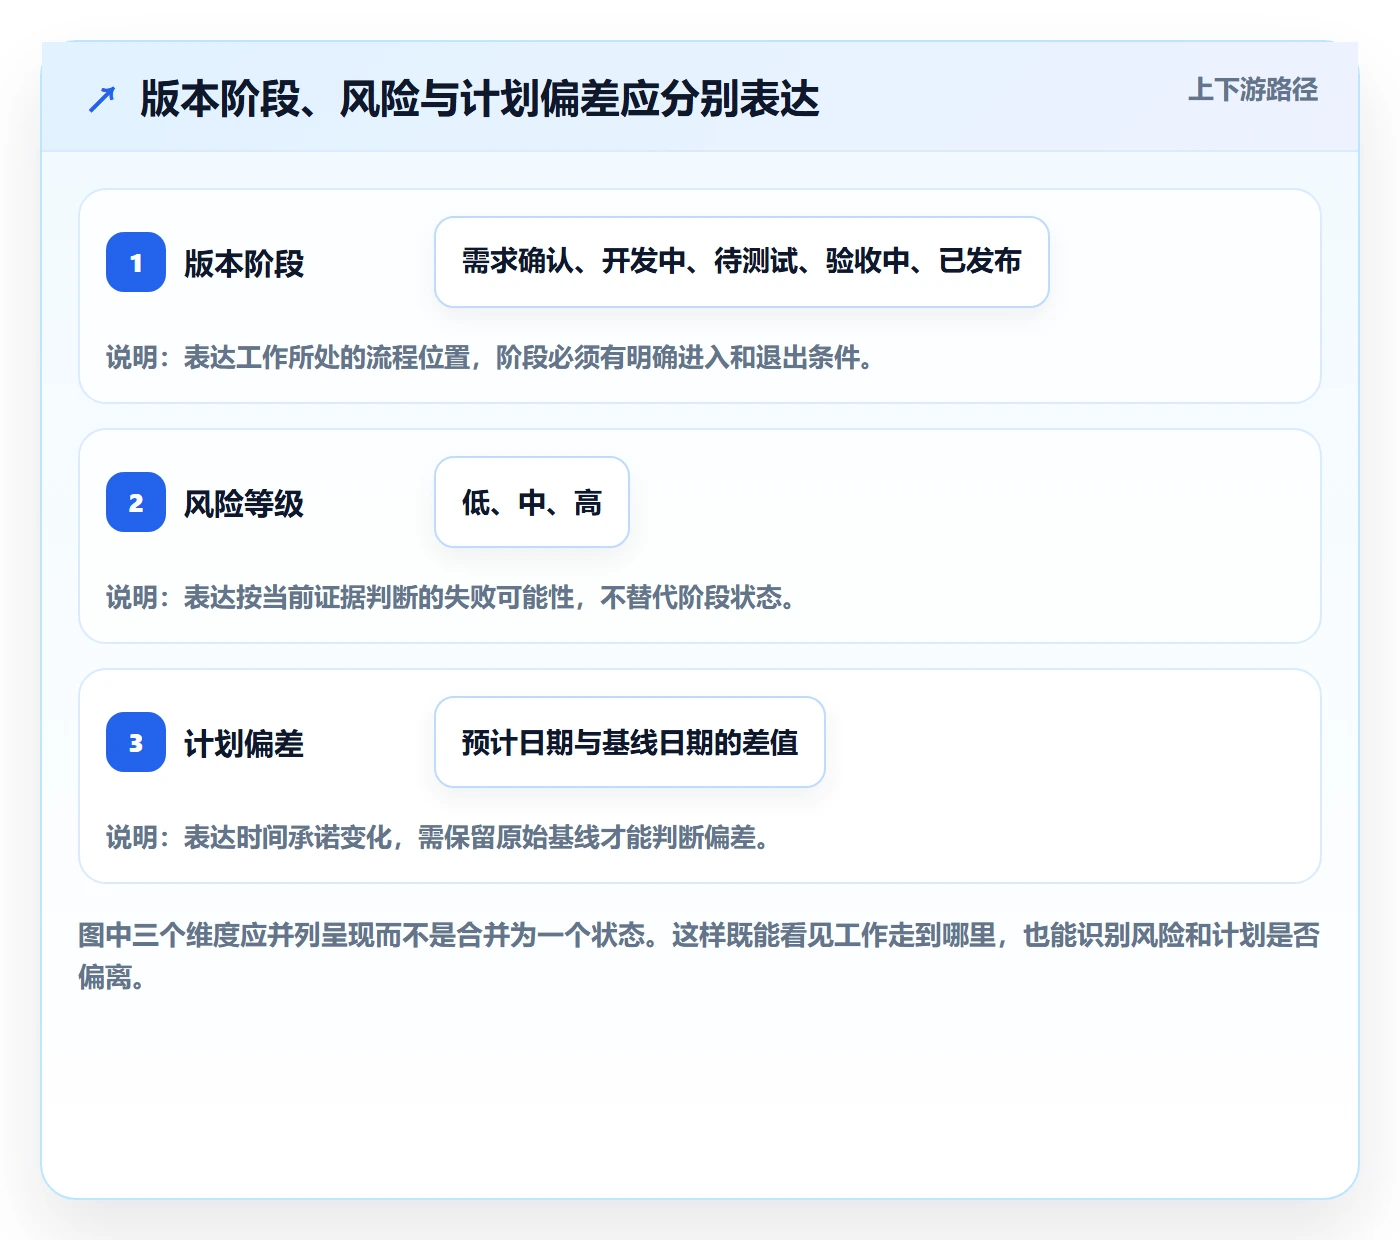Select the 低、中、高 value box
Screen dimensions: 1400x1240
532,502
